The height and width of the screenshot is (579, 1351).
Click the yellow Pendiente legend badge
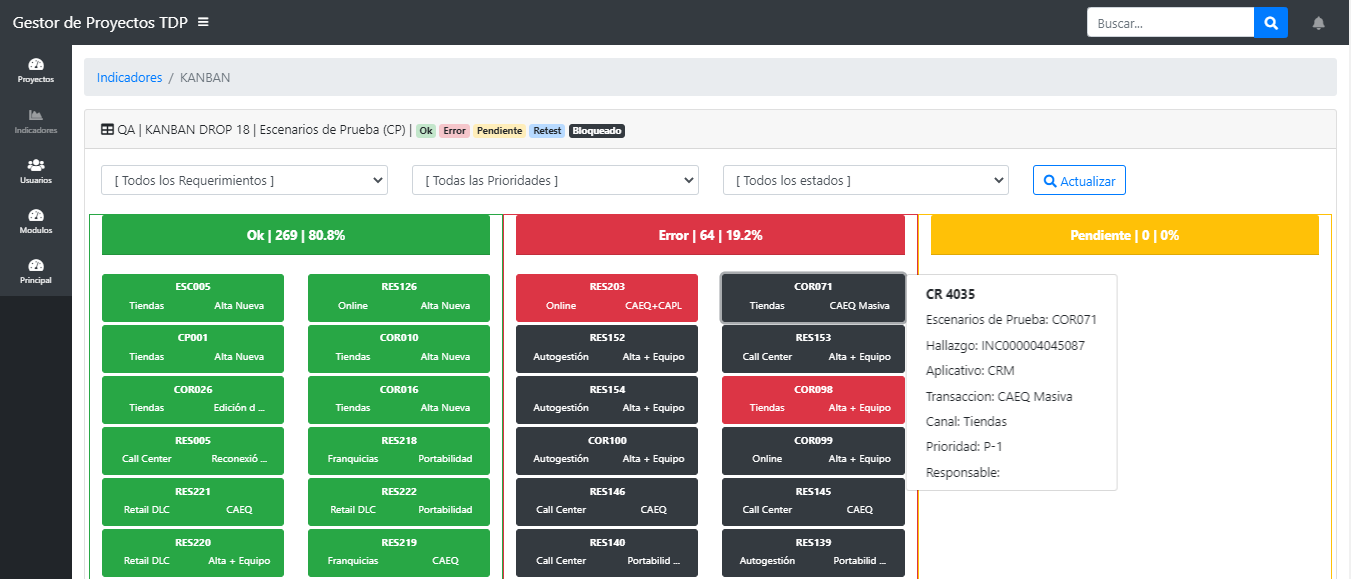point(499,131)
